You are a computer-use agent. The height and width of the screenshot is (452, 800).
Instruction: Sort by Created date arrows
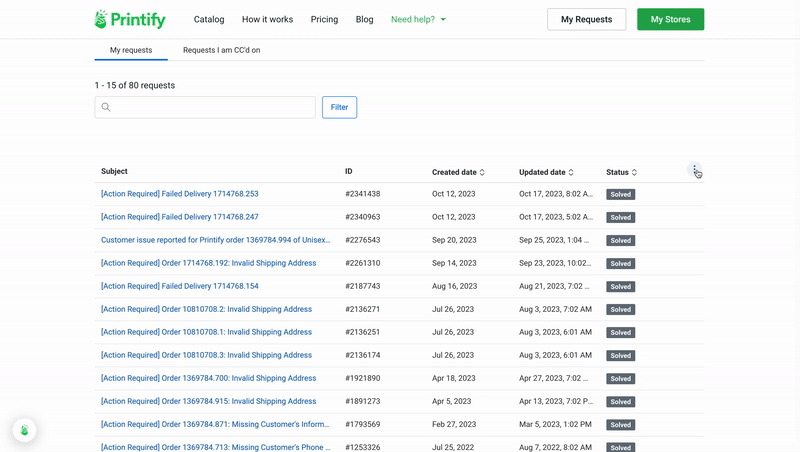tap(482, 172)
